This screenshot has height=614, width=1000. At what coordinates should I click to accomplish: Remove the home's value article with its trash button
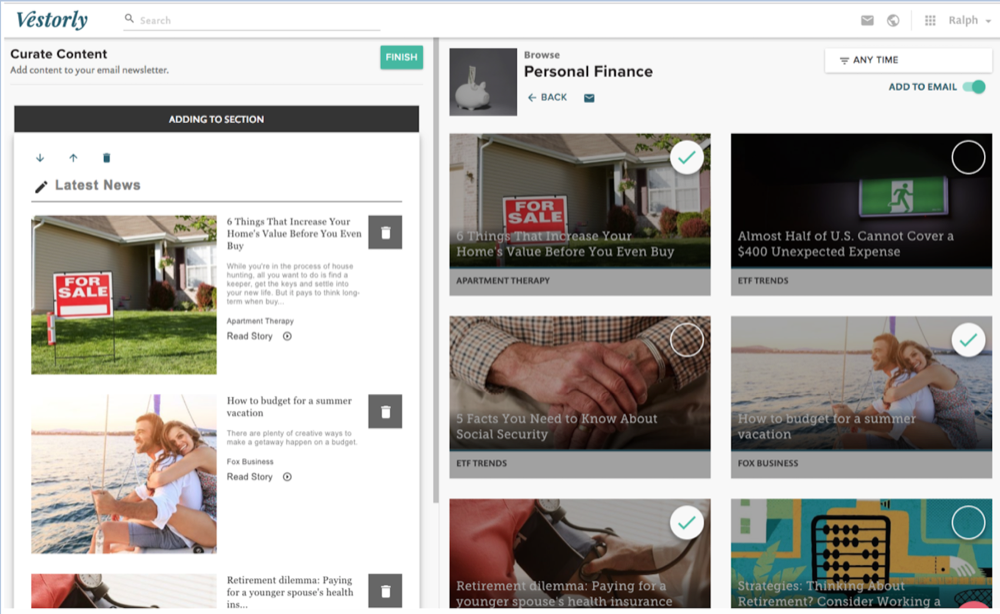click(385, 232)
